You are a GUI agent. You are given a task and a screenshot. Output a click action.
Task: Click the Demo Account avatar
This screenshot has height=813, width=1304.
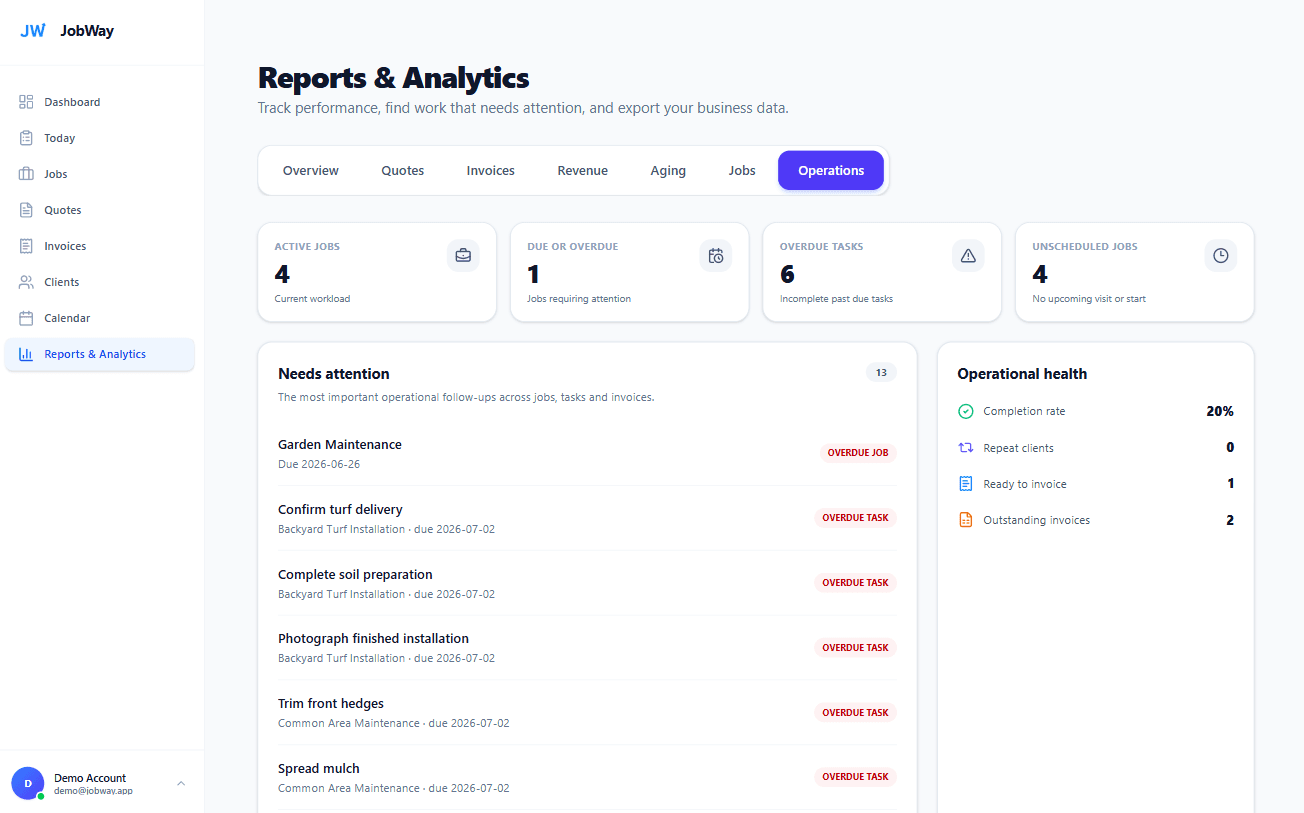pos(28,783)
